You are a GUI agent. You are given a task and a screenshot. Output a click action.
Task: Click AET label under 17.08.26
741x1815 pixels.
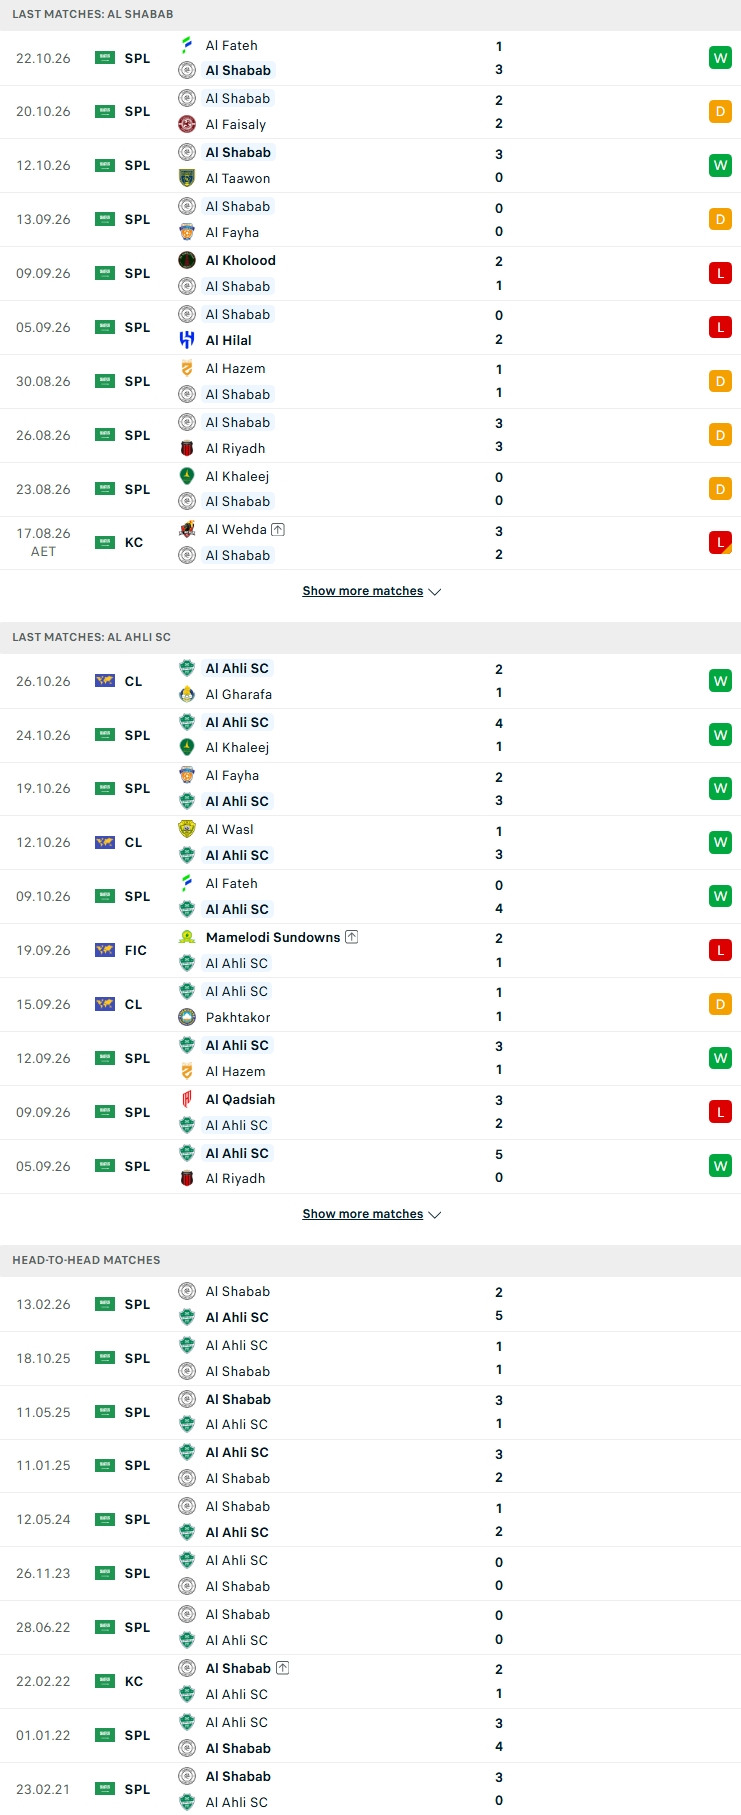point(43,551)
